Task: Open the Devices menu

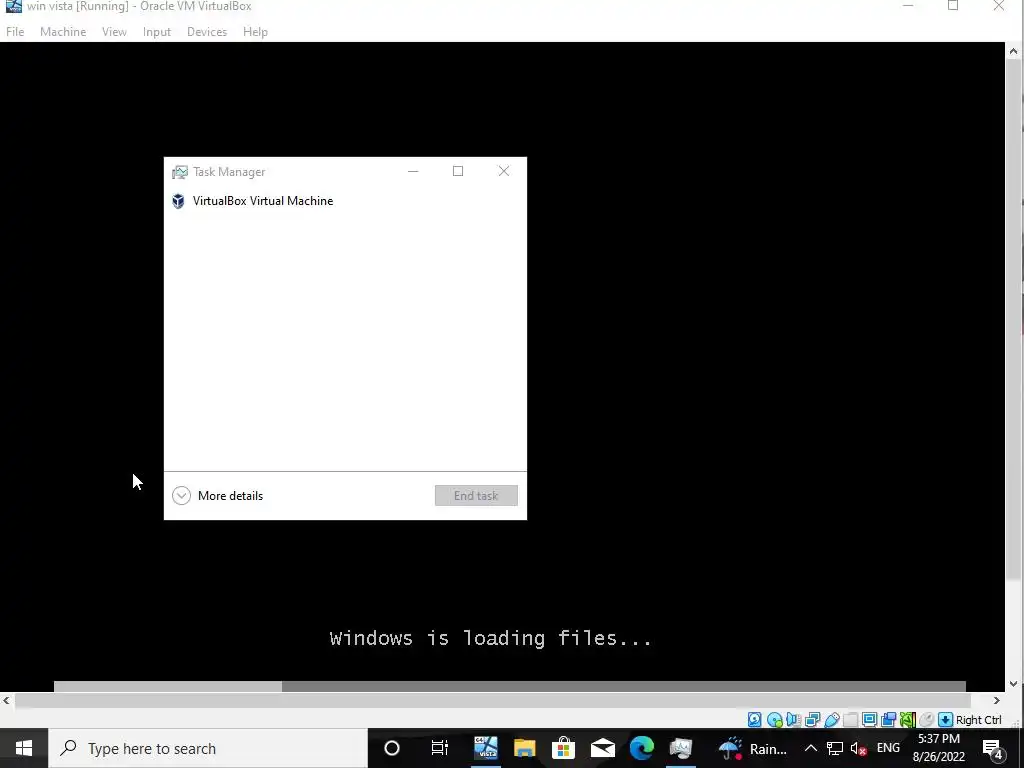Action: click(x=207, y=31)
